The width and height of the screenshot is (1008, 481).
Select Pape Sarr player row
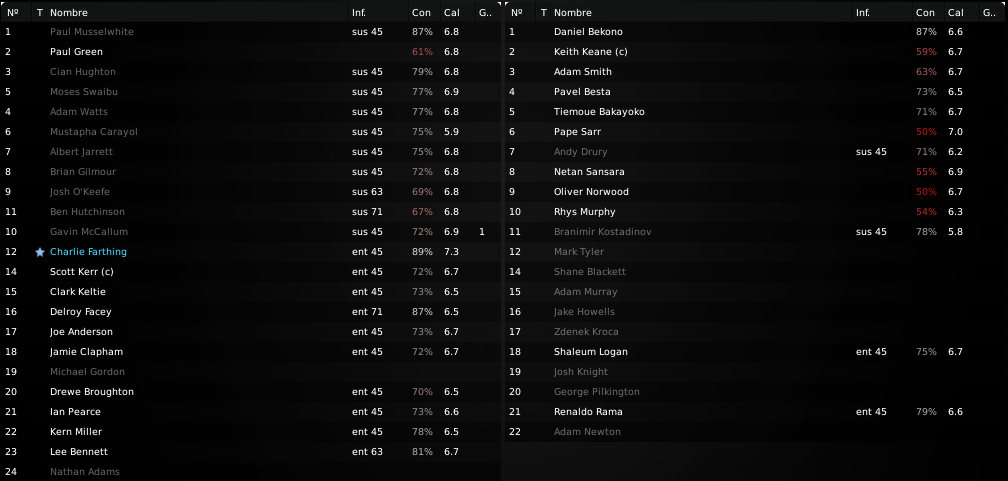(755, 132)
